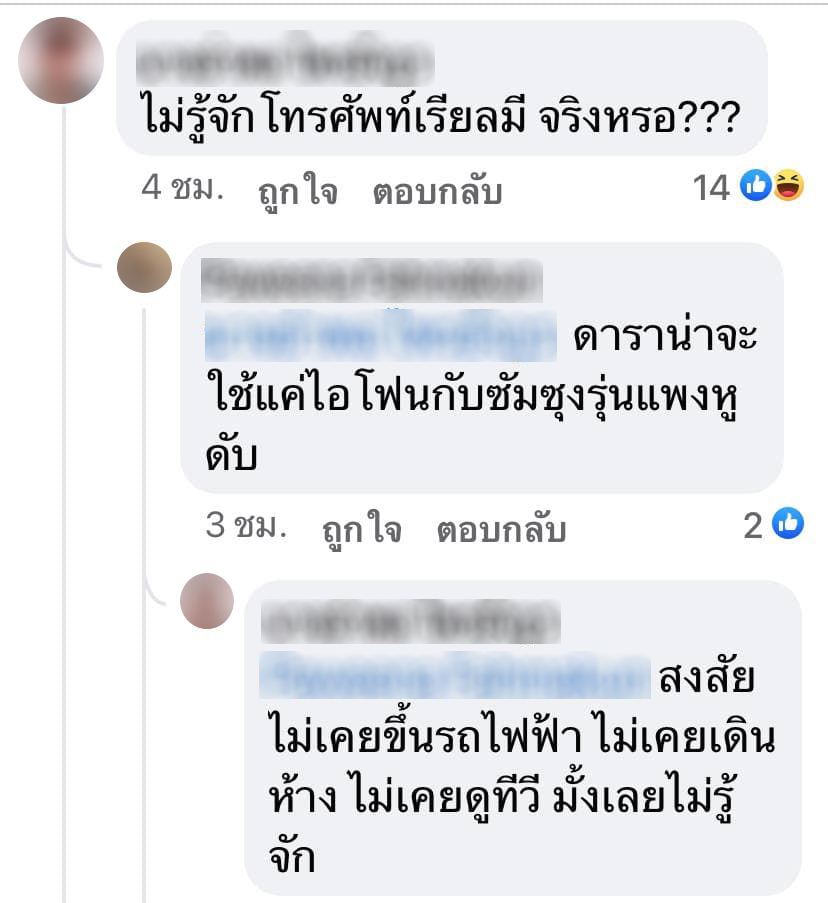Open the third commenter's round avatar
Viewport: 828px width, 903px height.
point(207,601)
